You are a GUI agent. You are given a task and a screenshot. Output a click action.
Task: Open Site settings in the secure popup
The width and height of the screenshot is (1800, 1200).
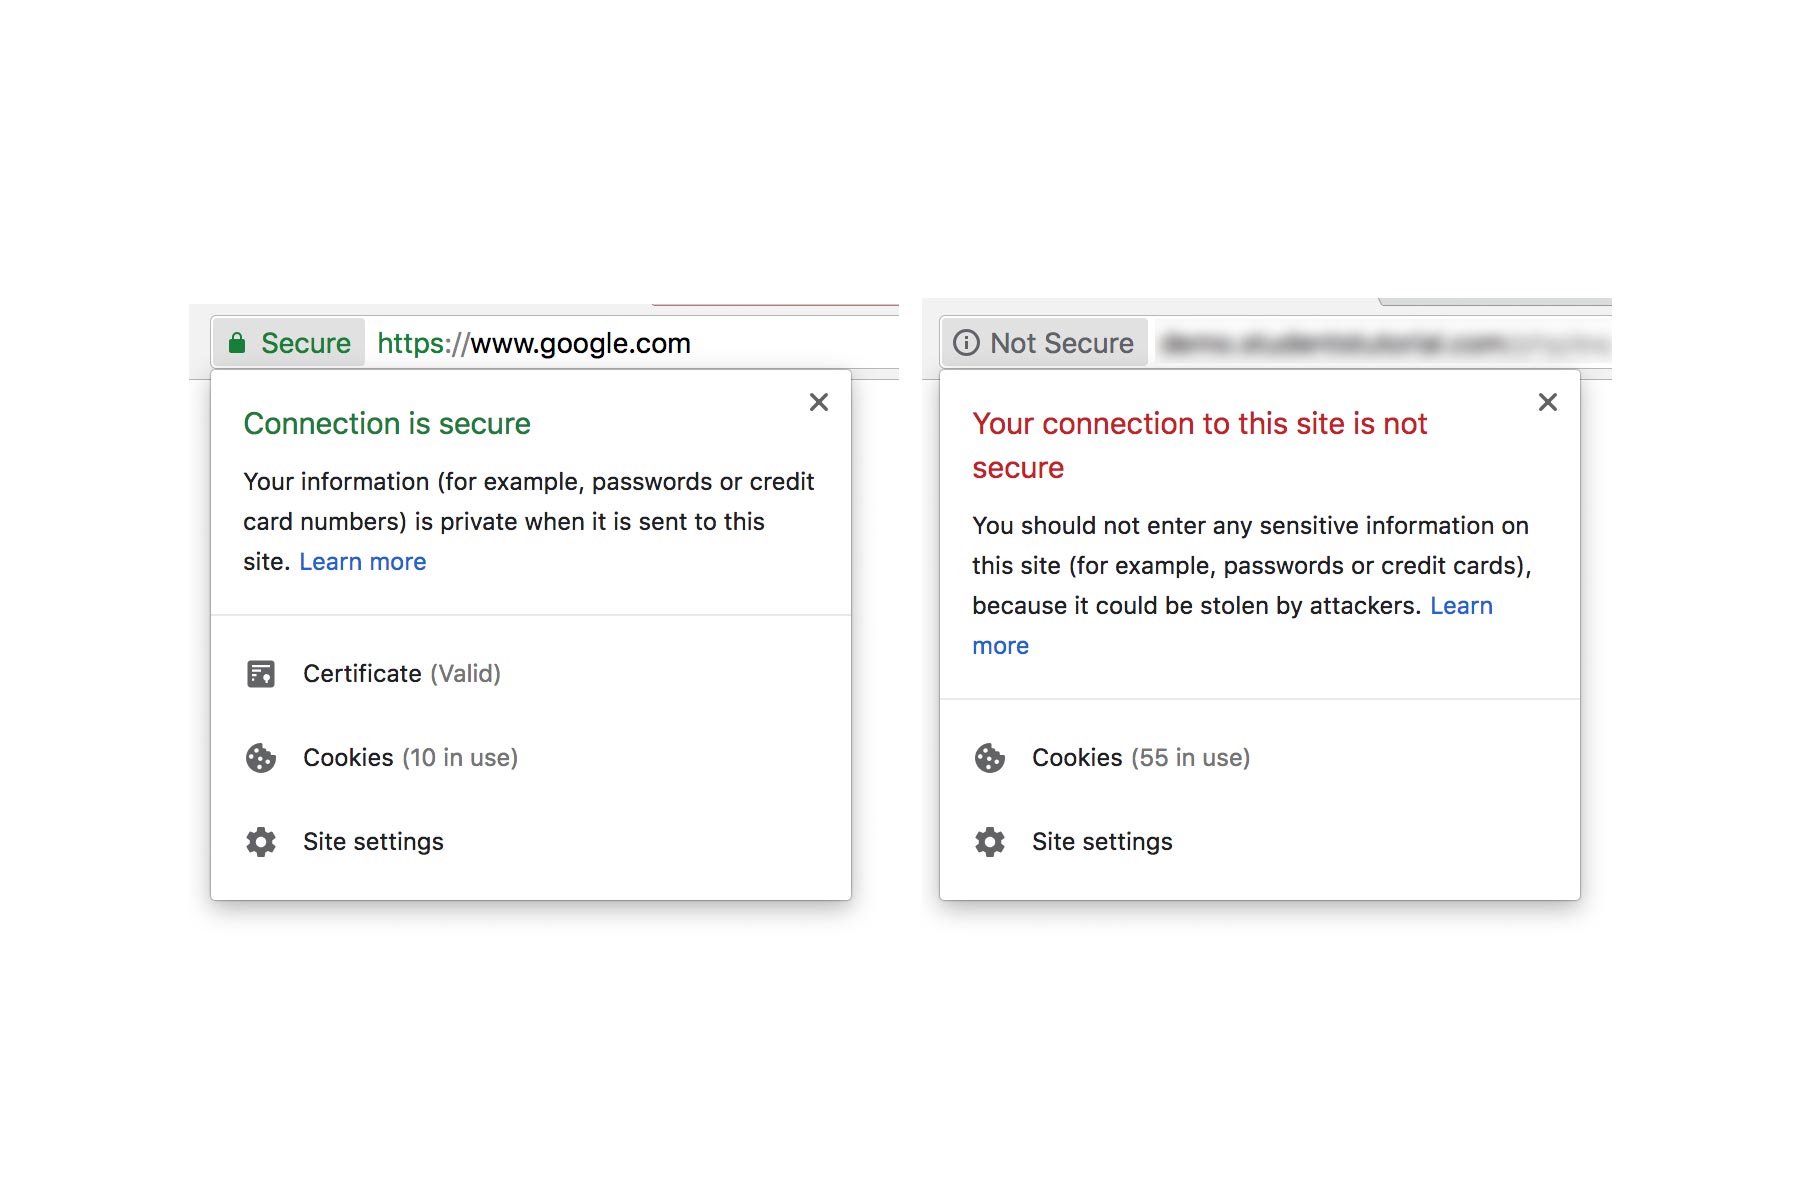click(373, 842)
